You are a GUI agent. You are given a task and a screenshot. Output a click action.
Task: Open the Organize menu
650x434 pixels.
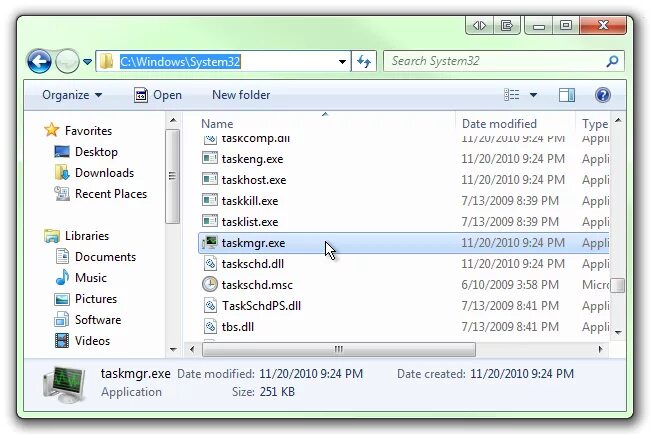(x=72, y=95)
